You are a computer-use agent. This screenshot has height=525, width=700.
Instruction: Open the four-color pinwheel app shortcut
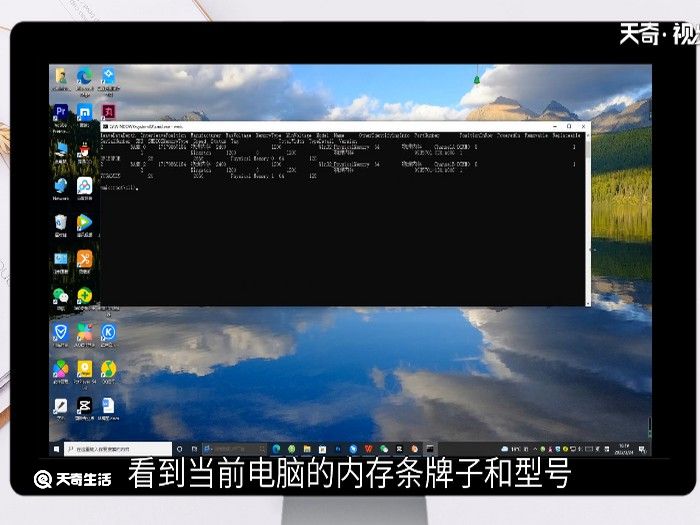tap(61, 372)
